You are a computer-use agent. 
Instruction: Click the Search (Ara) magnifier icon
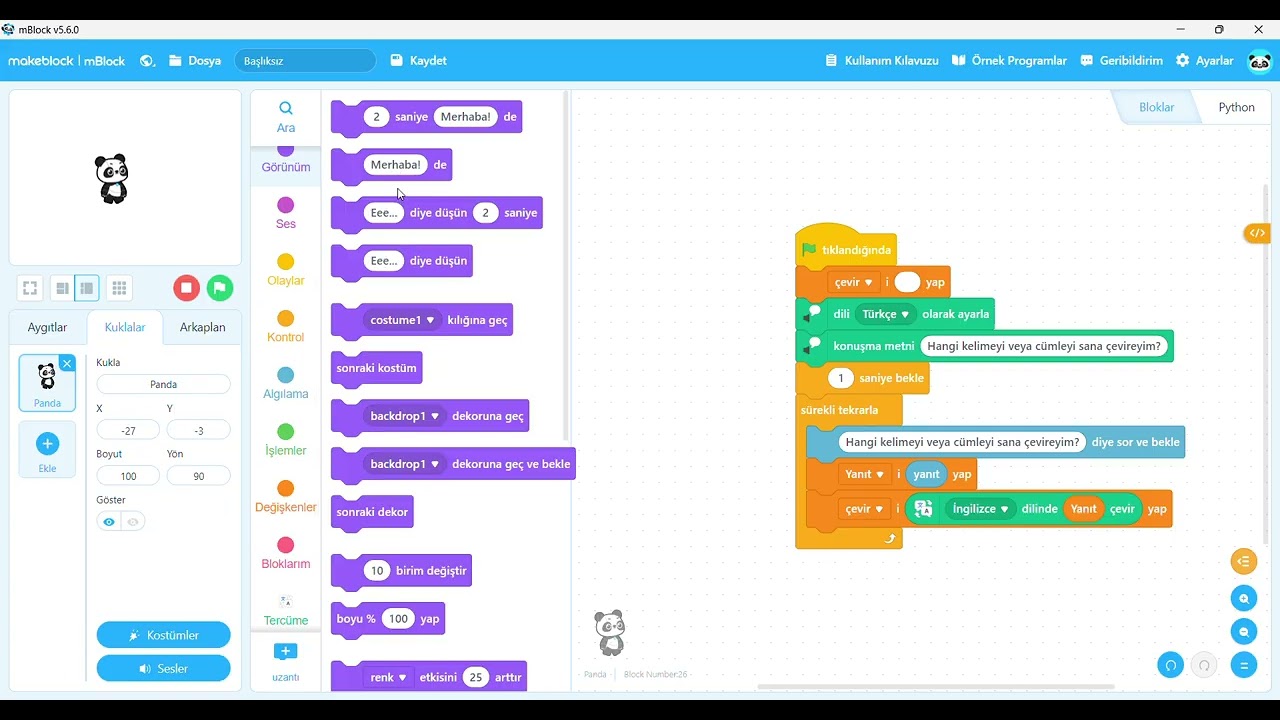(286, 108)
